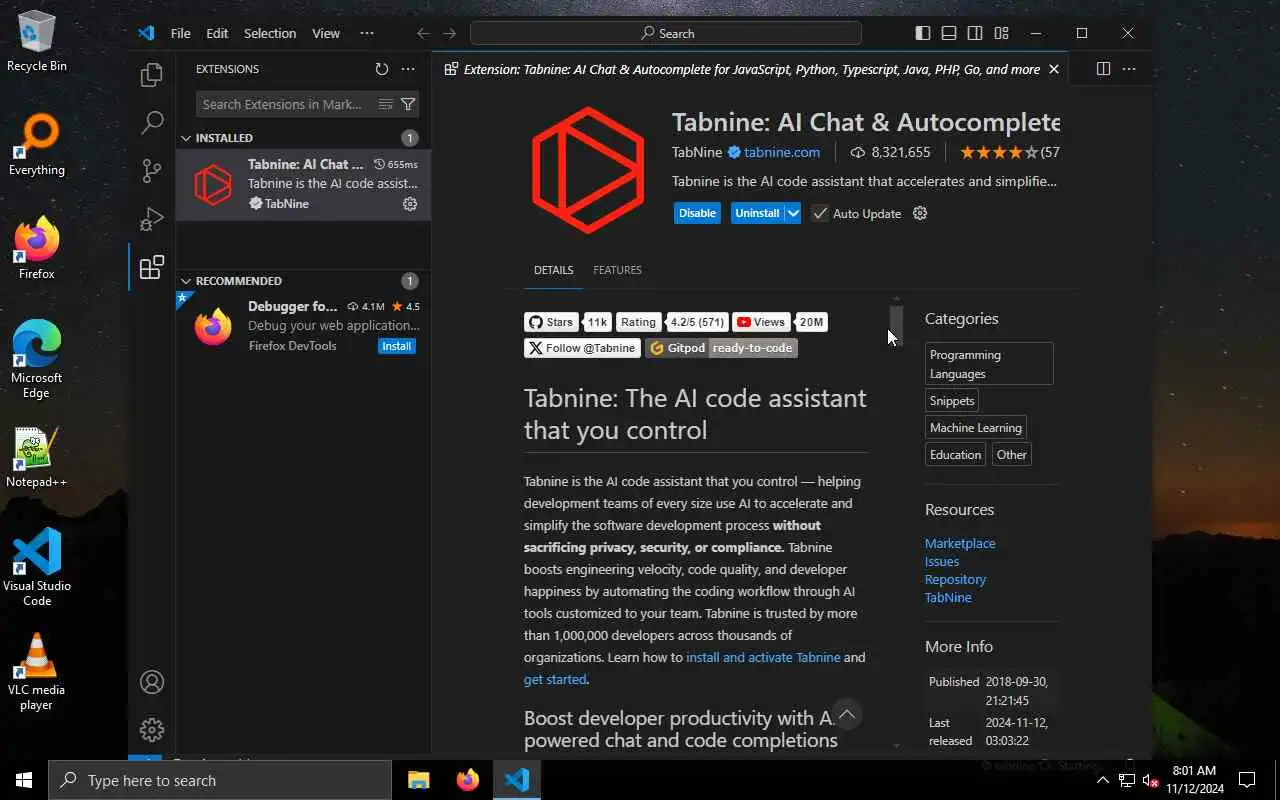Refresh the extensions list

381,69
